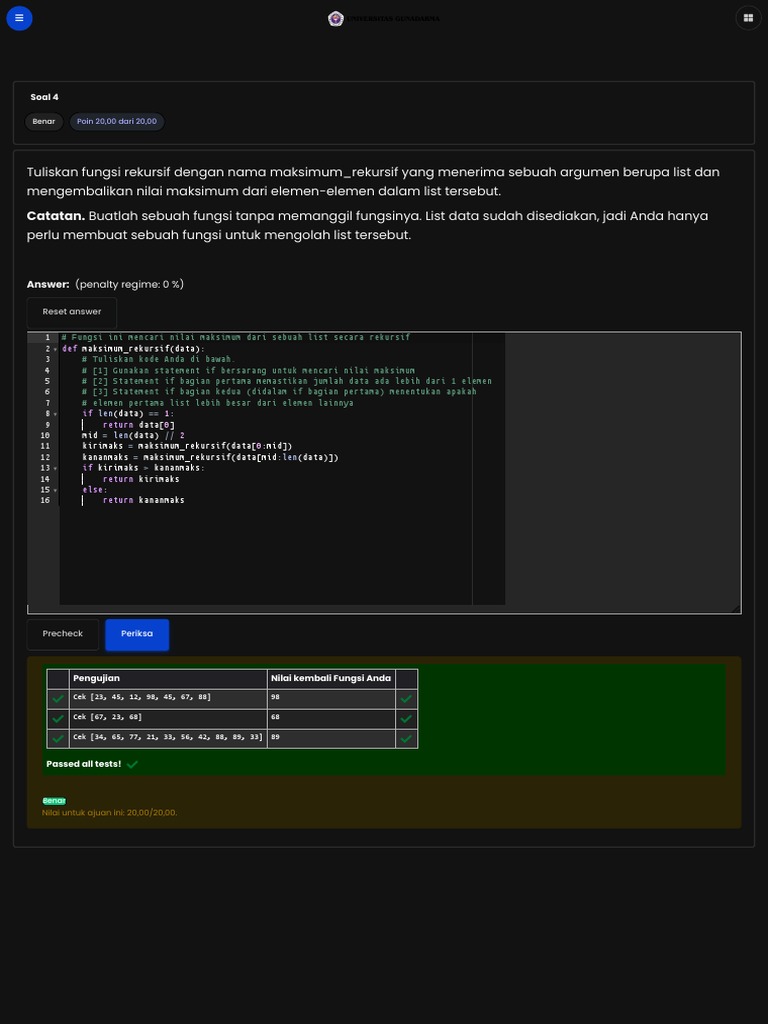
Task: Collapse fold arrow on line 8
Action: [55, 414]
